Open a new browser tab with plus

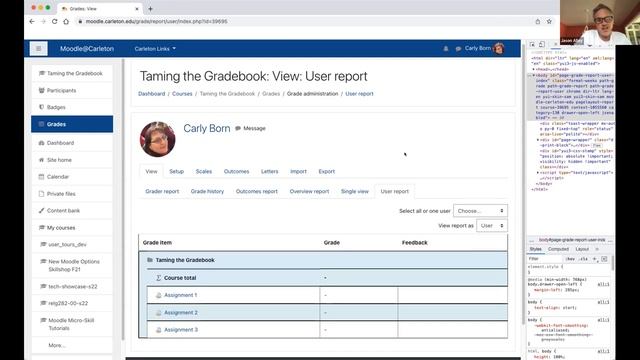click(x=150, y=9)
